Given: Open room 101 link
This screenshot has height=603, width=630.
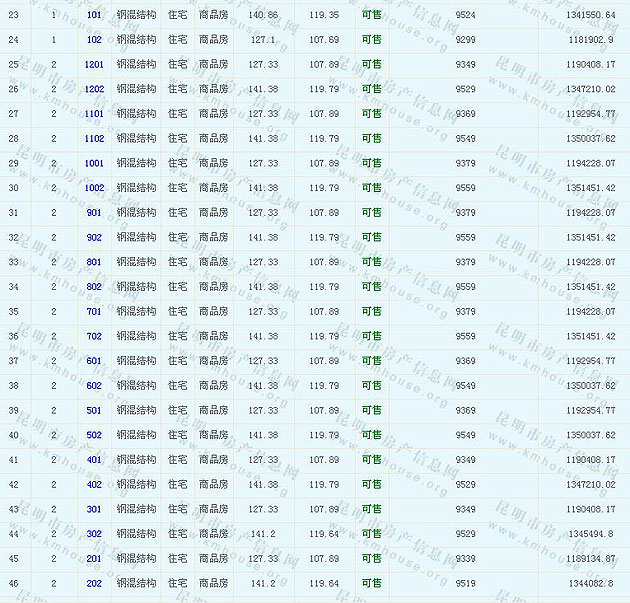Looking at the screenshot, I should [x=94, y=15].
